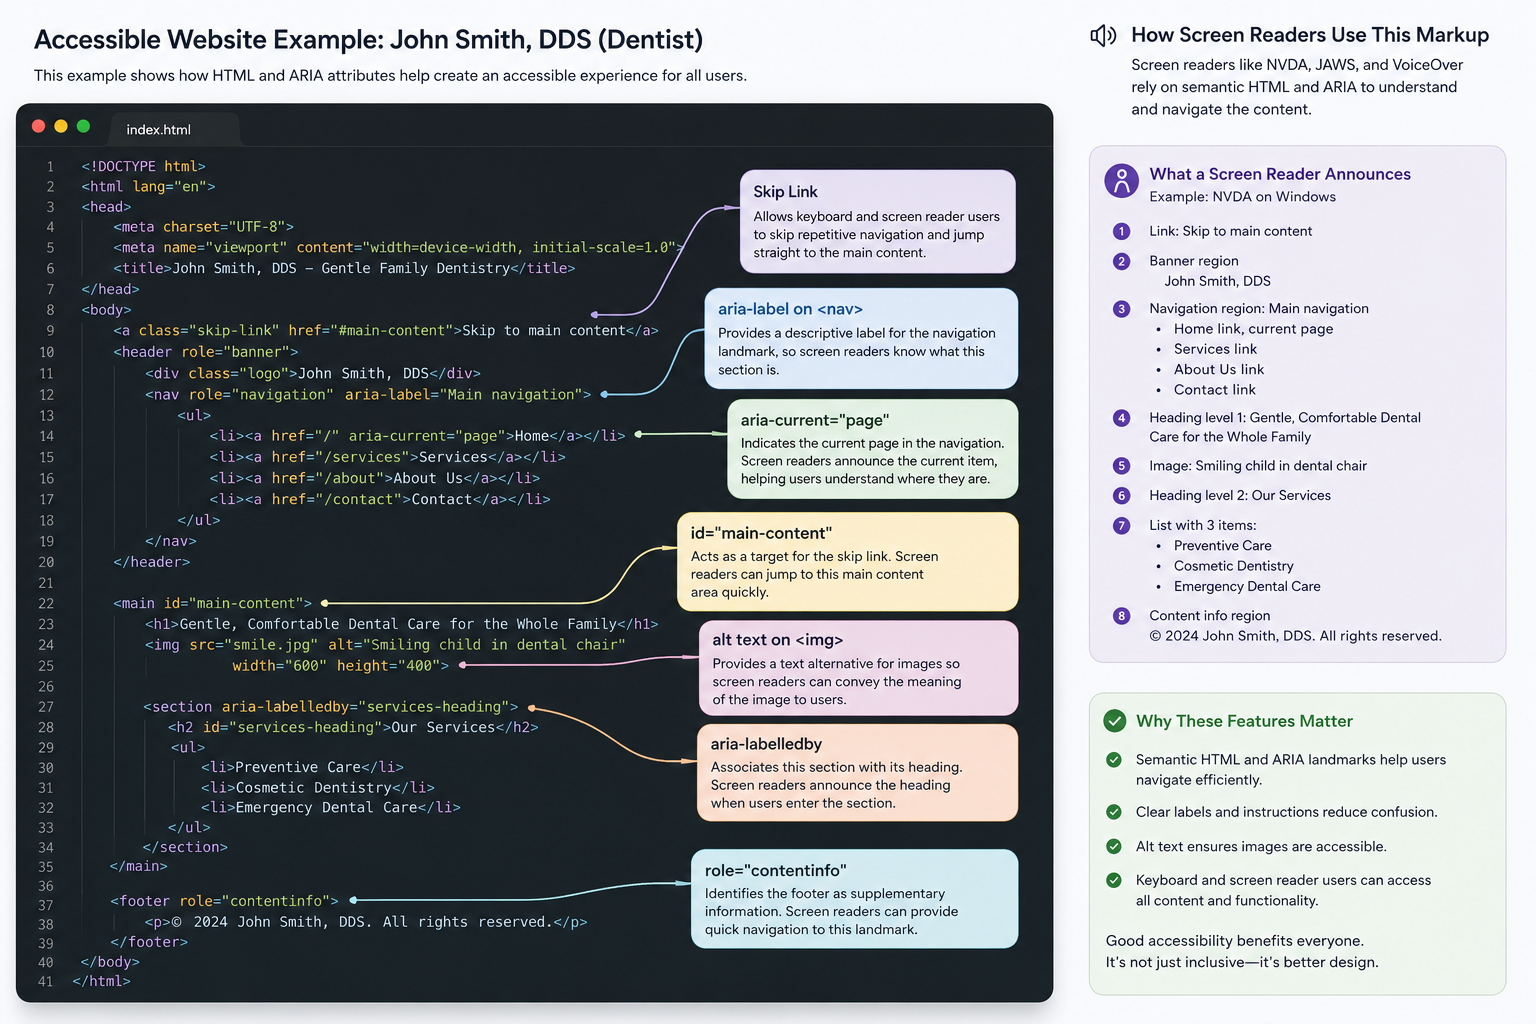Click the closing </html> code line

point(102,981)
